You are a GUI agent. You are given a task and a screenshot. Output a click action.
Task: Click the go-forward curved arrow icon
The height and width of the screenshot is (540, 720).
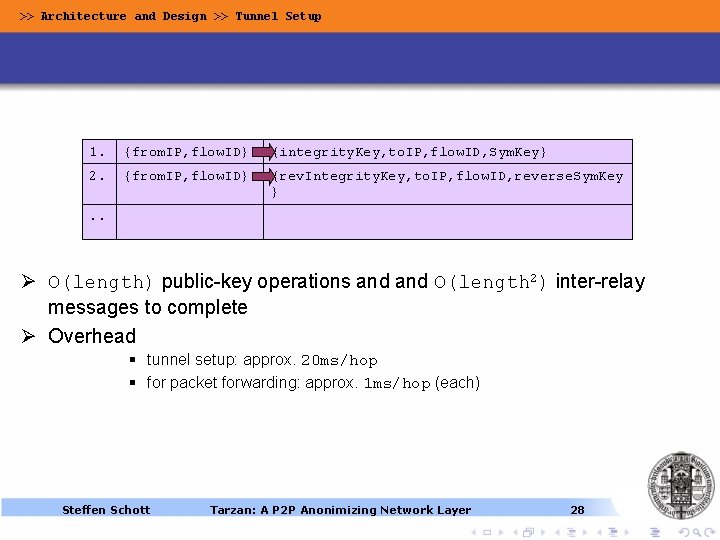pyautogui.click(x=710, y=533)
